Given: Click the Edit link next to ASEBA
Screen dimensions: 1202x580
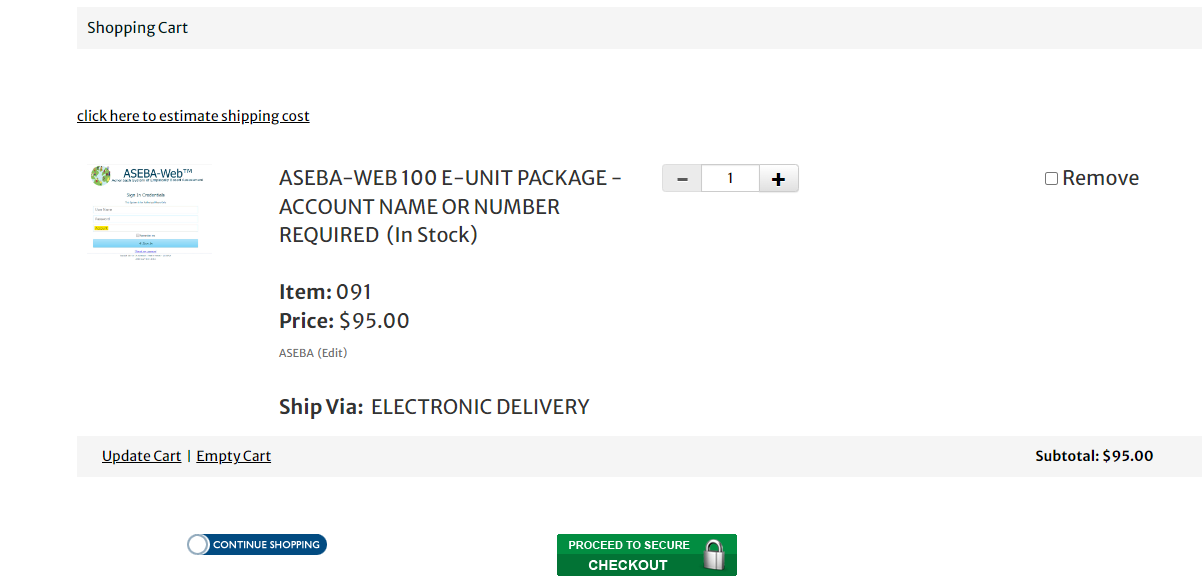Looking at the screenshot, I should [x=334, y=352].
